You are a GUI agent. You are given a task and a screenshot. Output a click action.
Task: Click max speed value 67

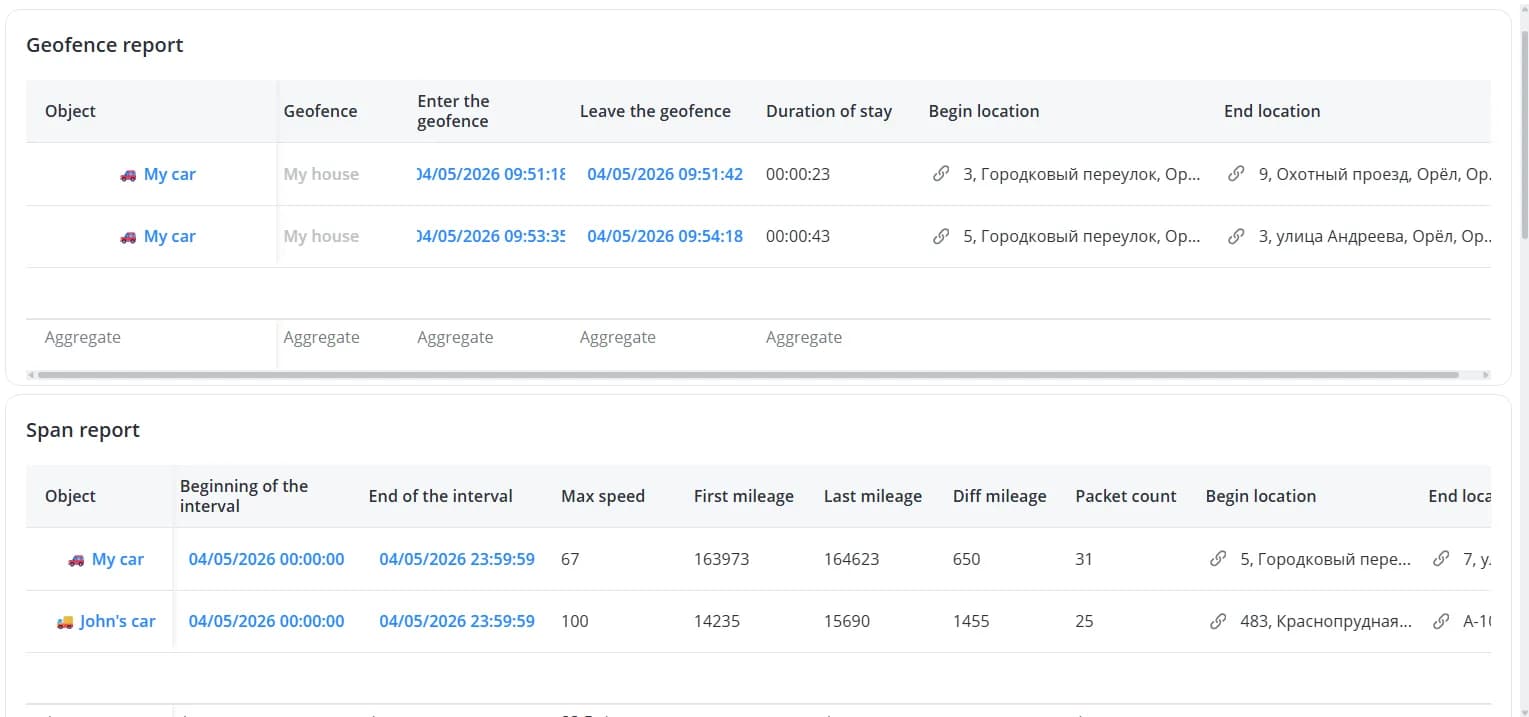pos(570,559)
